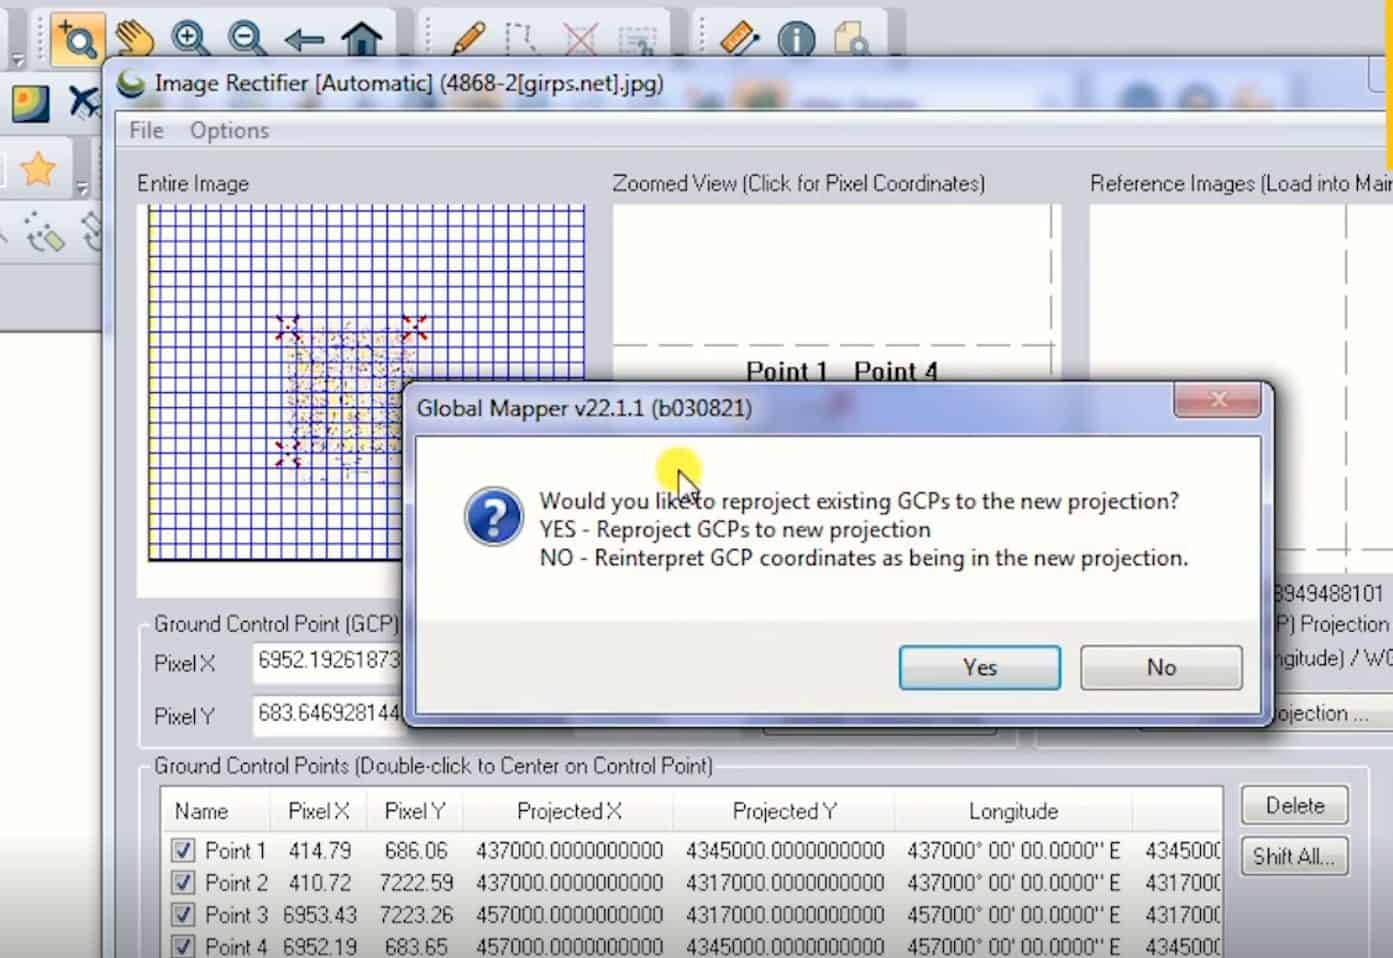Open toolbar overflow arrow left of Zoom tool

(16, 60)
